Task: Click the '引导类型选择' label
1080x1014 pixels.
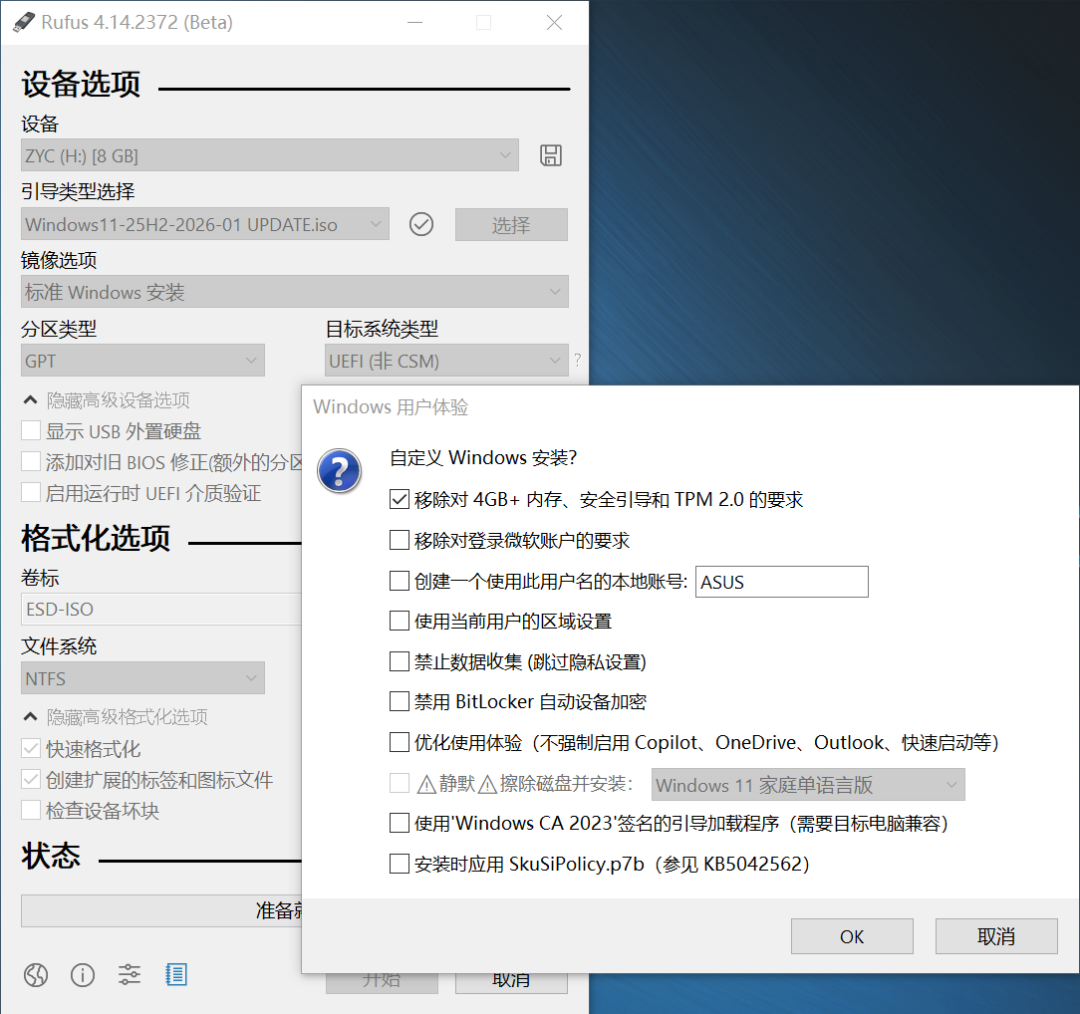Action: pos(78,192)
